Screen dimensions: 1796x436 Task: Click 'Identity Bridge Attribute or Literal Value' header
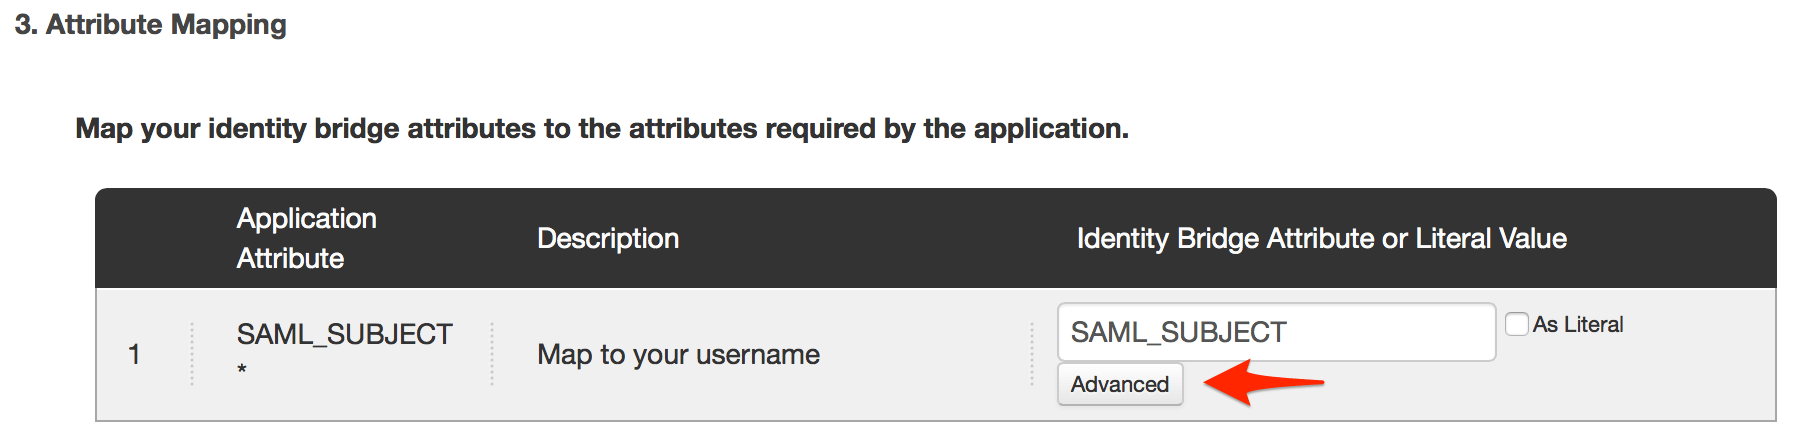1321,238
